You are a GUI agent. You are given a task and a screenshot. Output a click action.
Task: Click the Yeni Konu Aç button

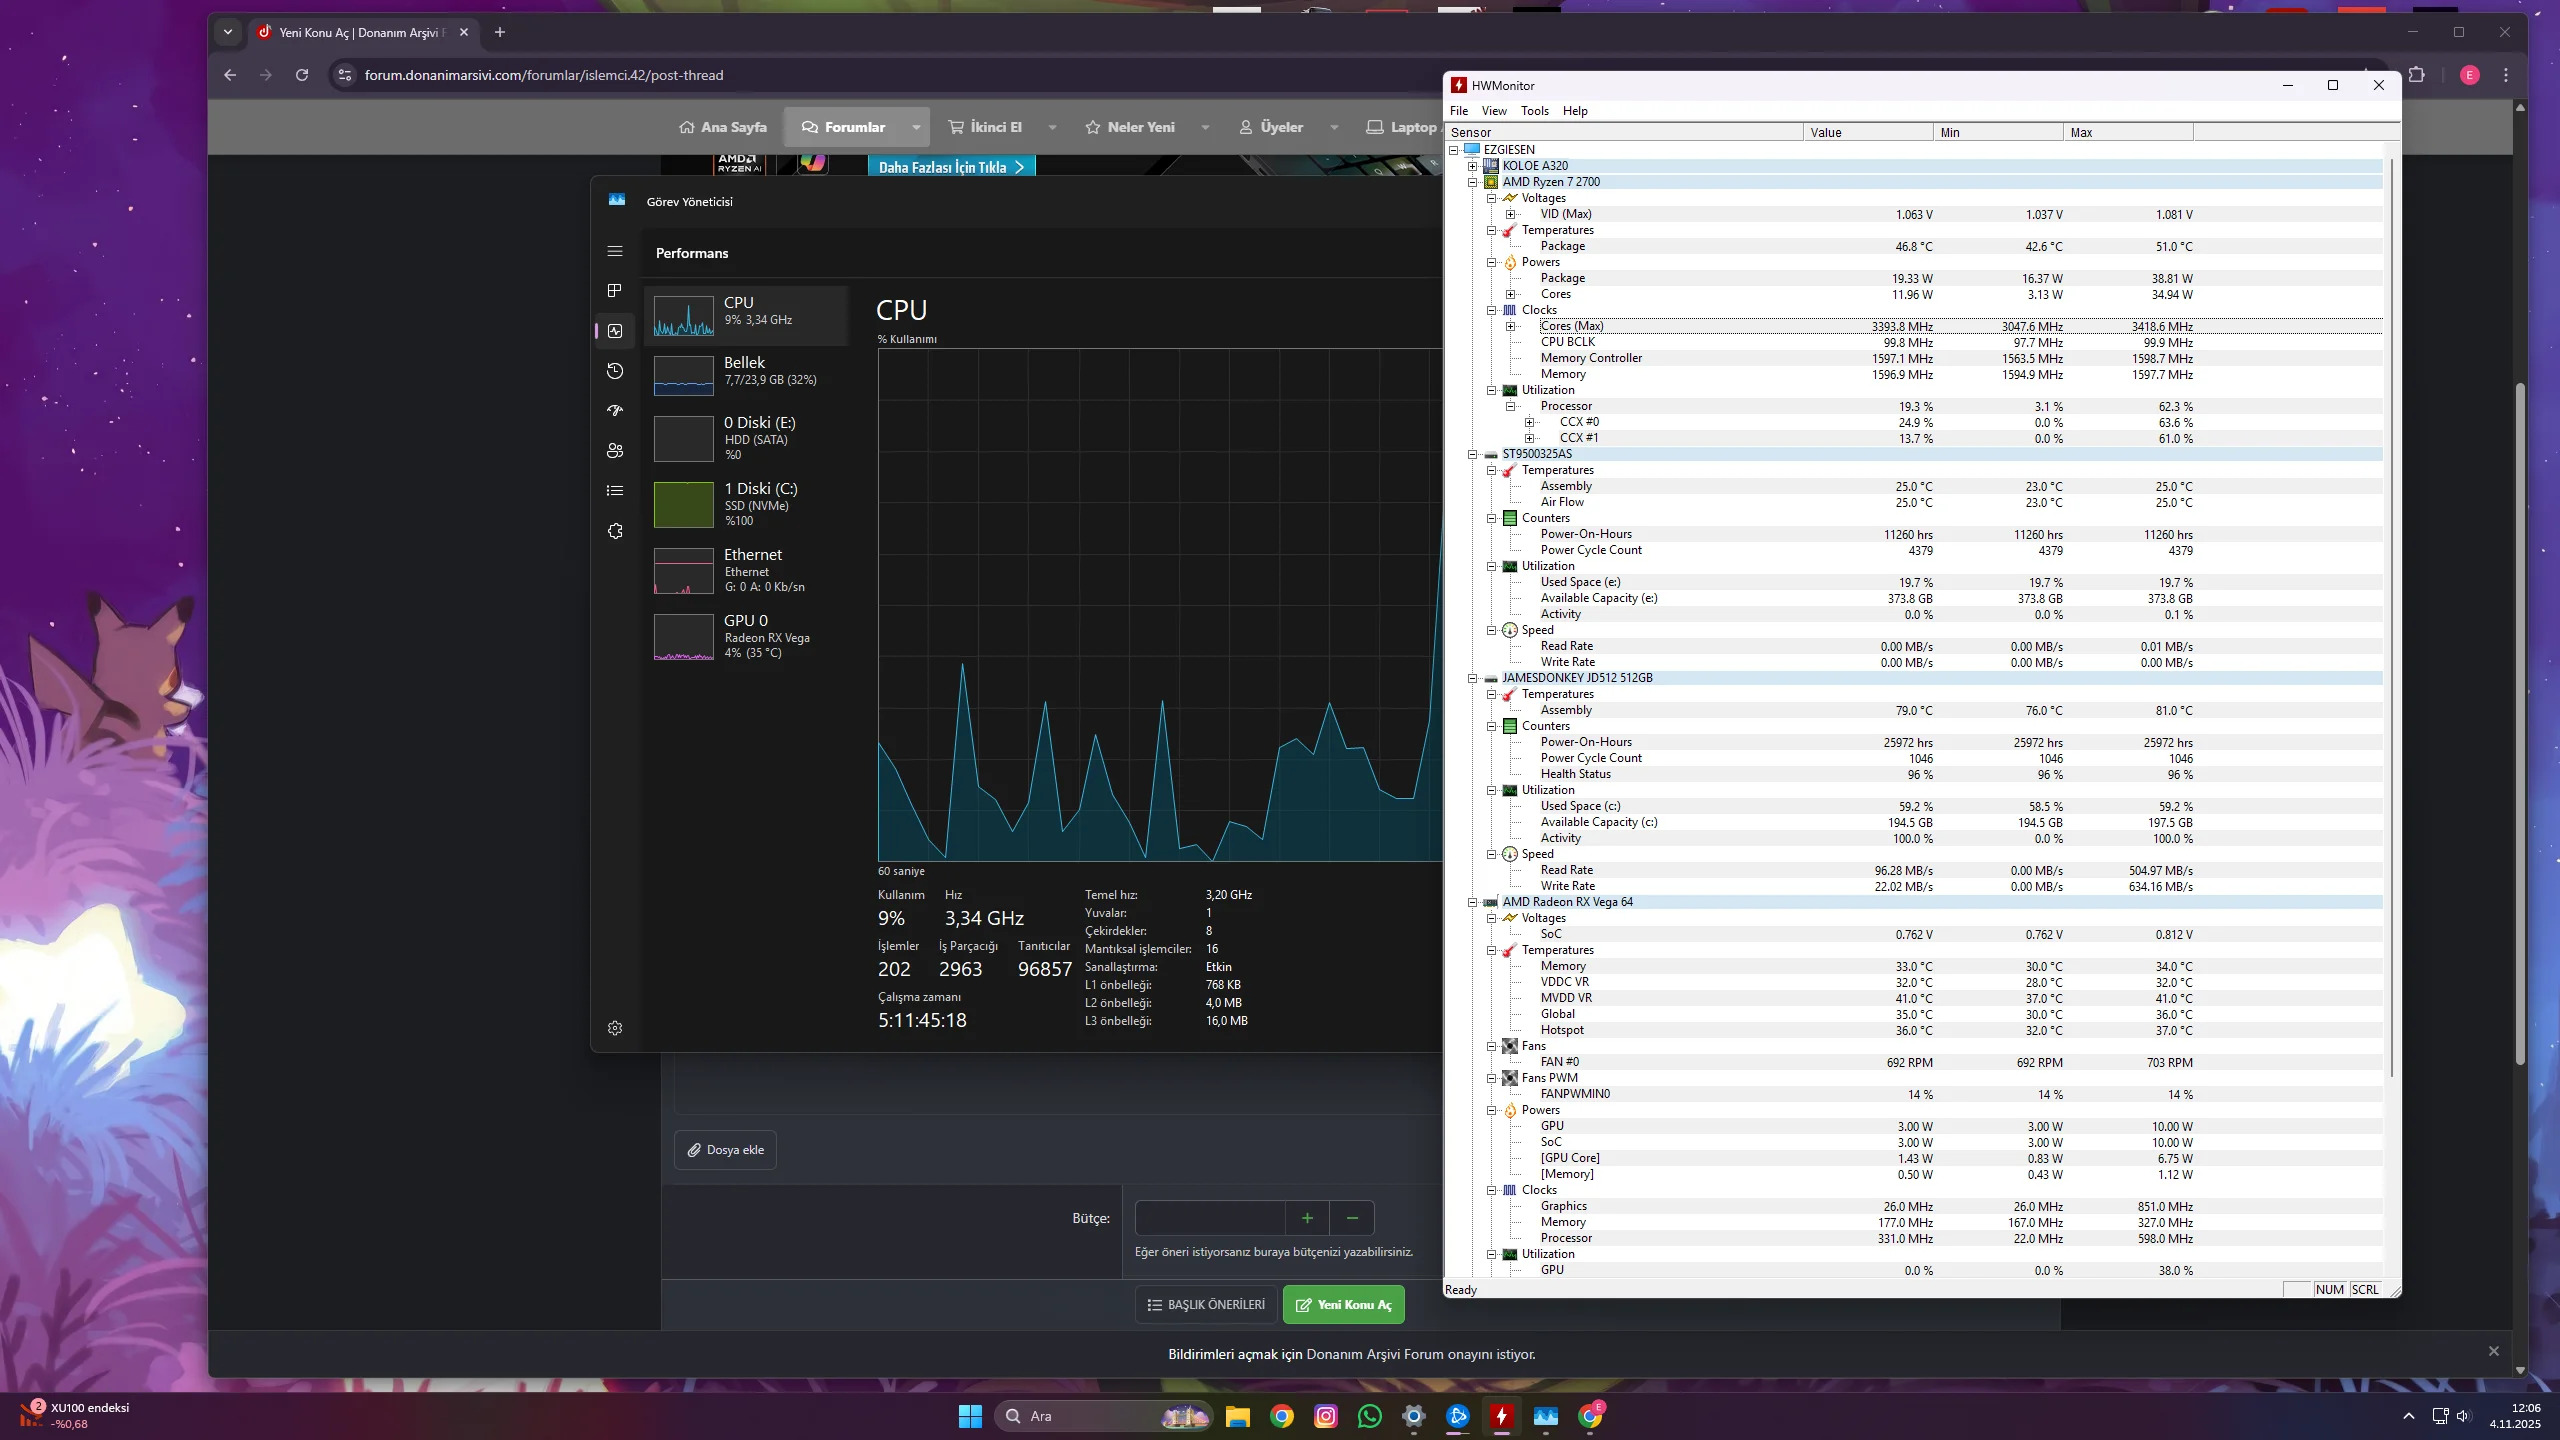(1343, 1304)
